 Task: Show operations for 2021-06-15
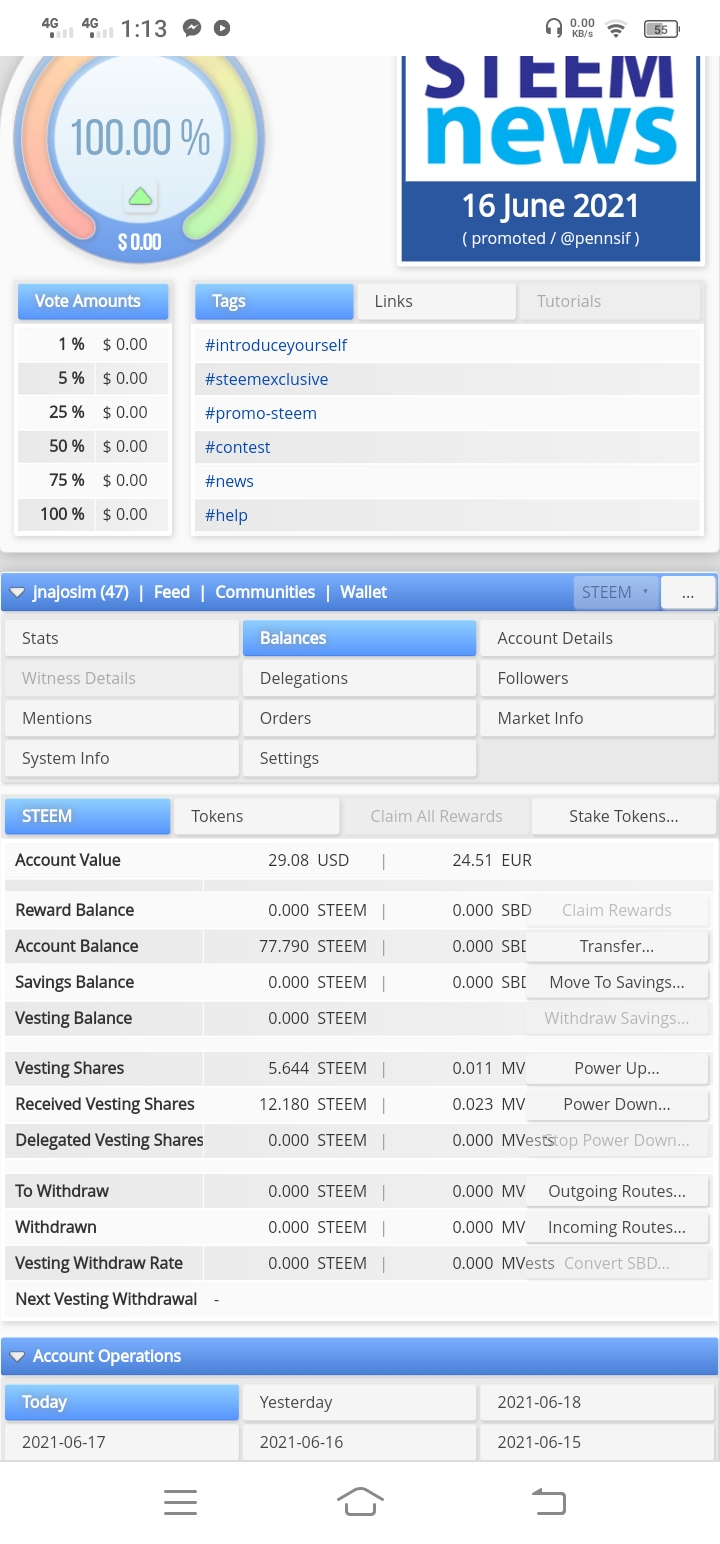[597, 1442]
